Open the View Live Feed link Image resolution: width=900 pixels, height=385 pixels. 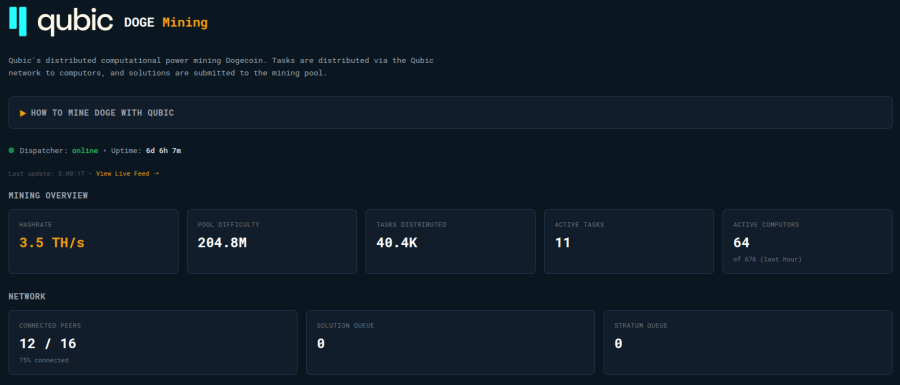(x=127, y=173)
